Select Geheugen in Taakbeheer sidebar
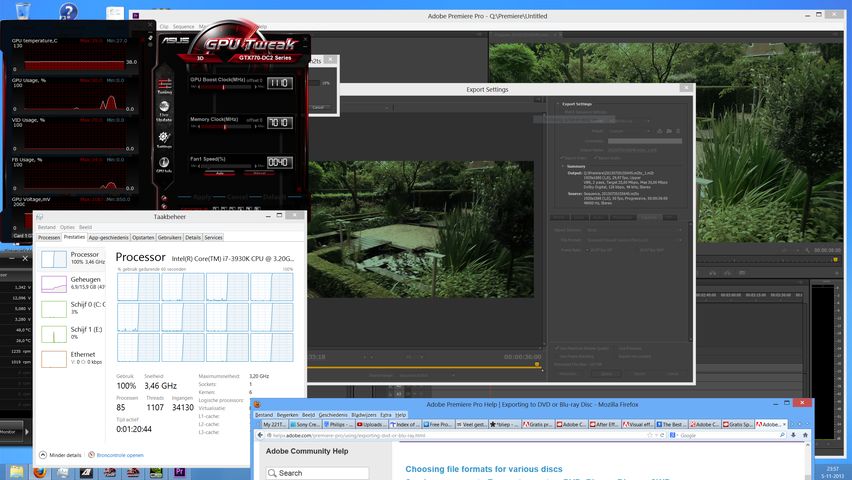852x480 pixels. tap(73, 283)
